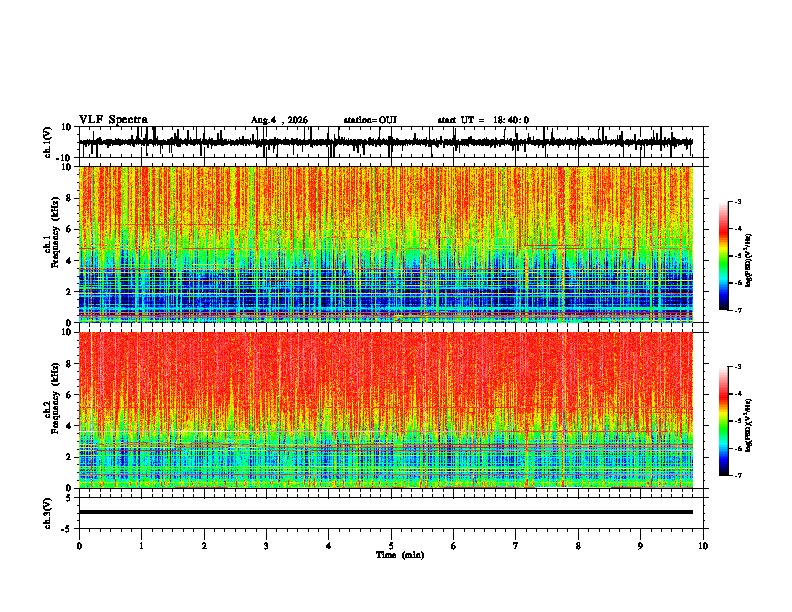Click the time axis tick label "1"

[x=141, y=546]
